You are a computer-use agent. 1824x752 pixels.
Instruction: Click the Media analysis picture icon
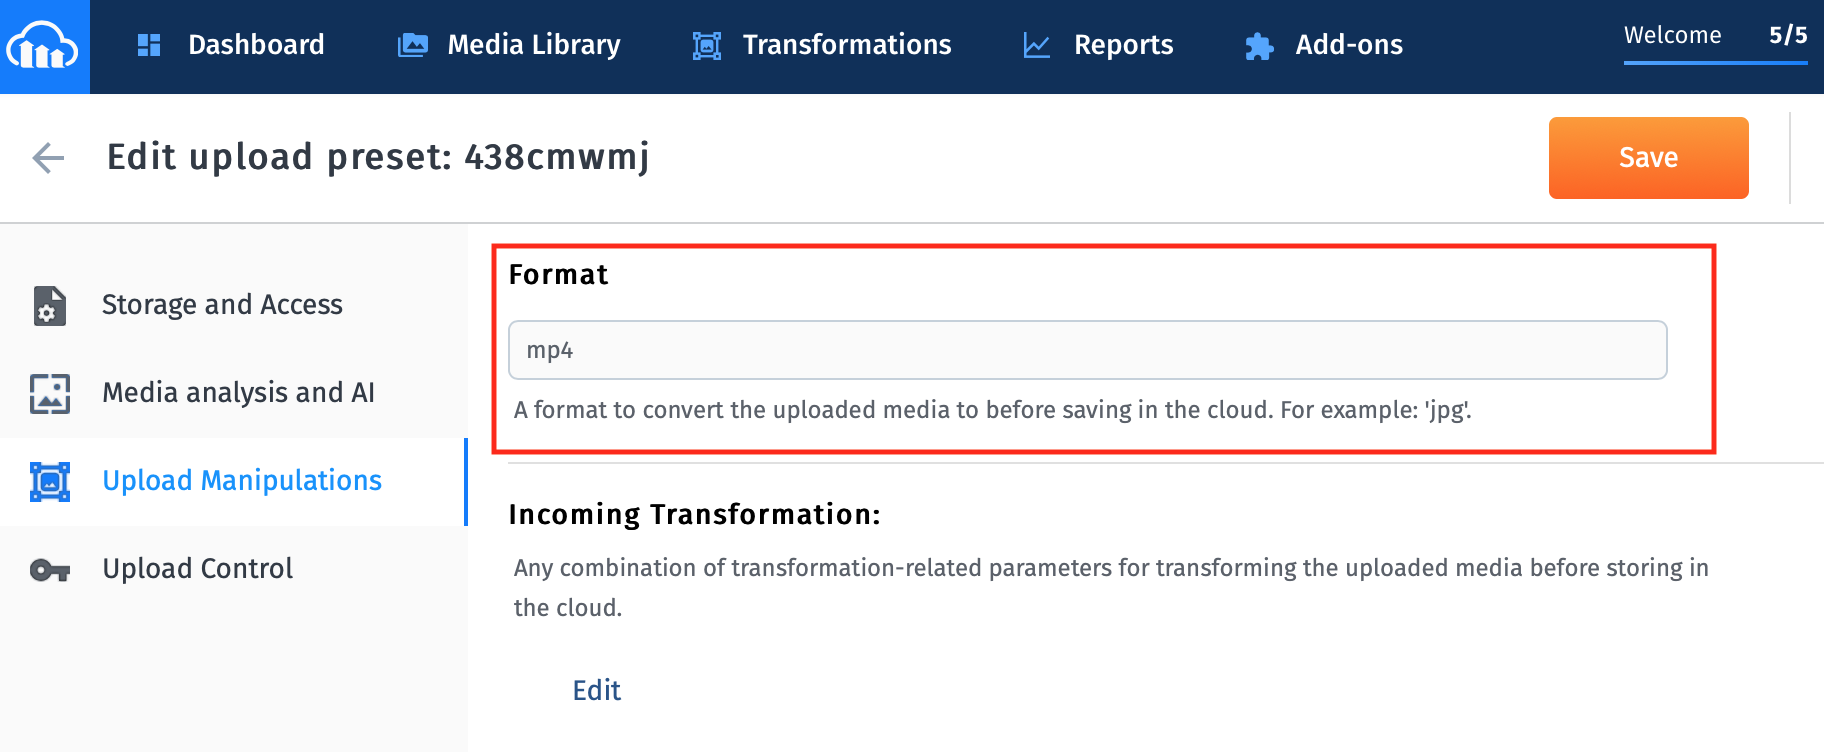[49, 394]
